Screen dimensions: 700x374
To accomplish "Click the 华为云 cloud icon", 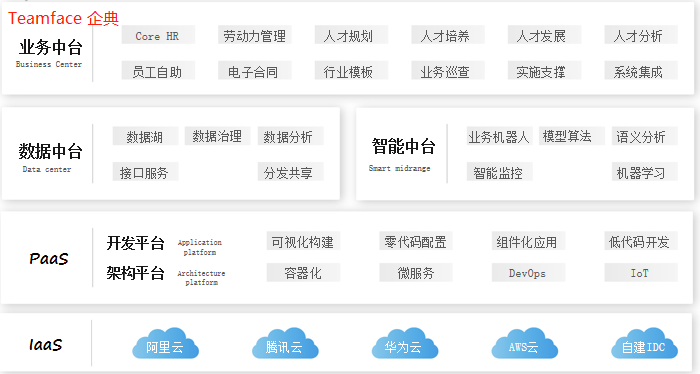I will [405, 344].
